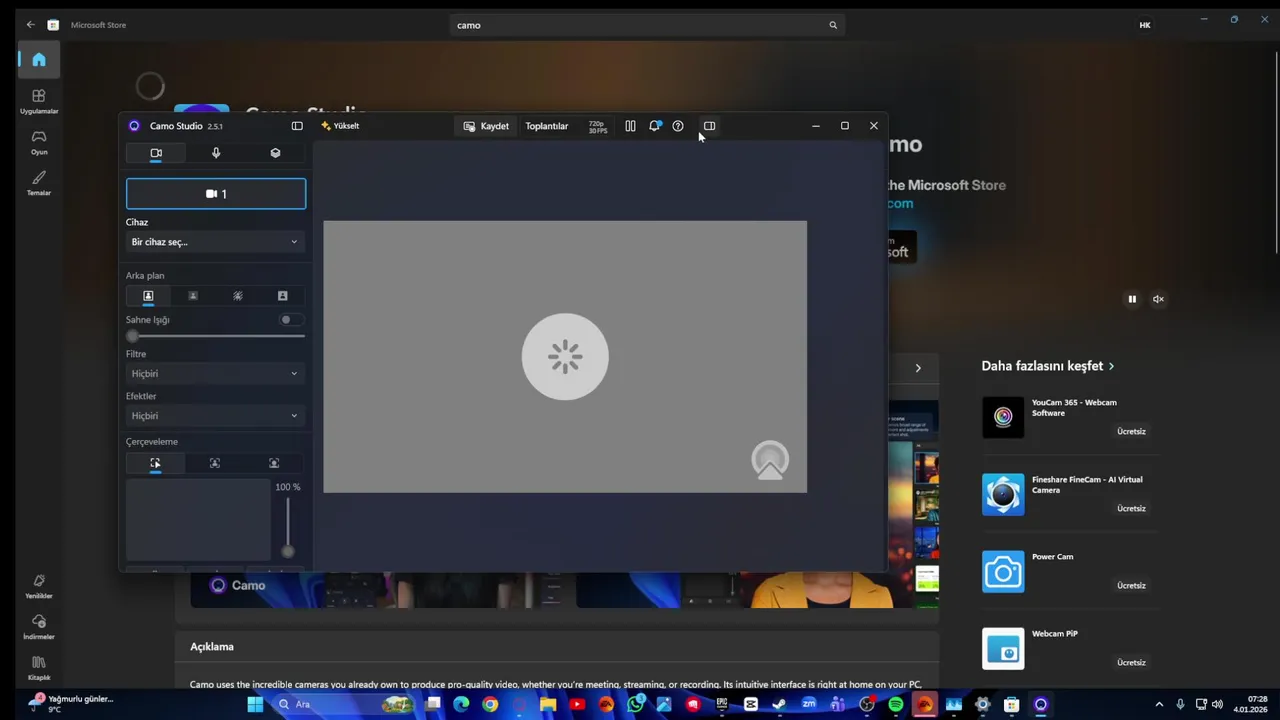Select manual framing mode icon

(x=155, y=463)
